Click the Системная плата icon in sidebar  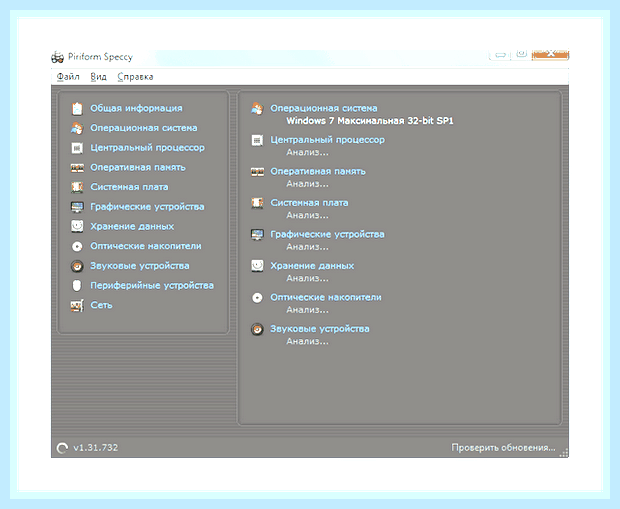tap(77, 187)
